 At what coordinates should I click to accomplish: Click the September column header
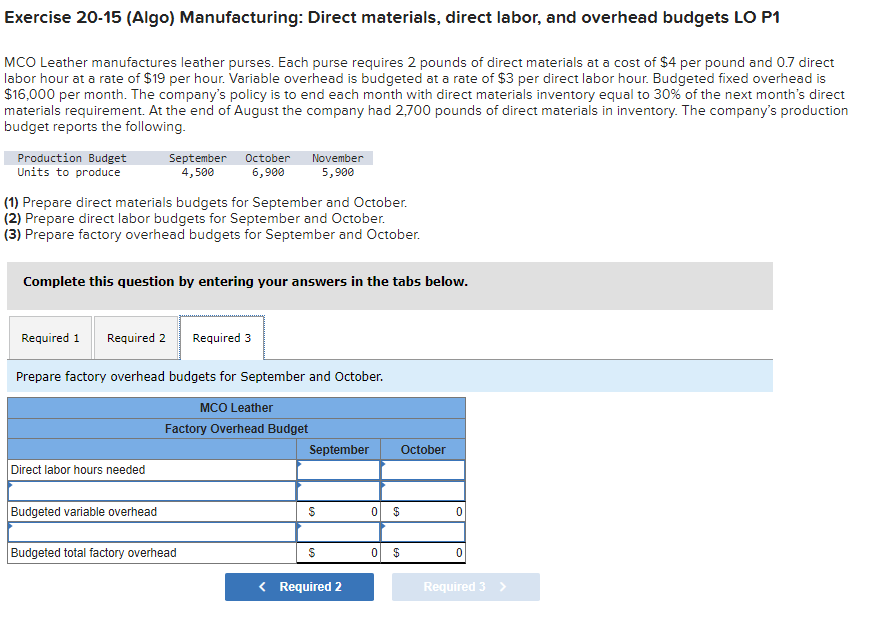coord(339,449)
